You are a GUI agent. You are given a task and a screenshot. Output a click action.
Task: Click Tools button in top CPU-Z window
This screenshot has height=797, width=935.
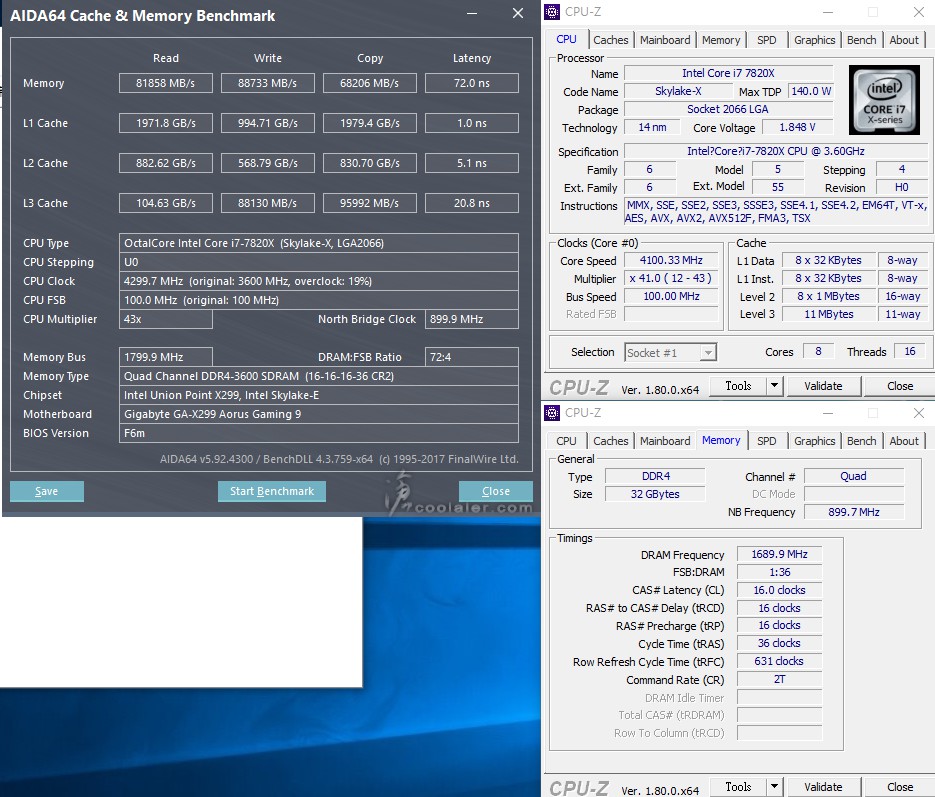(738, 386)
